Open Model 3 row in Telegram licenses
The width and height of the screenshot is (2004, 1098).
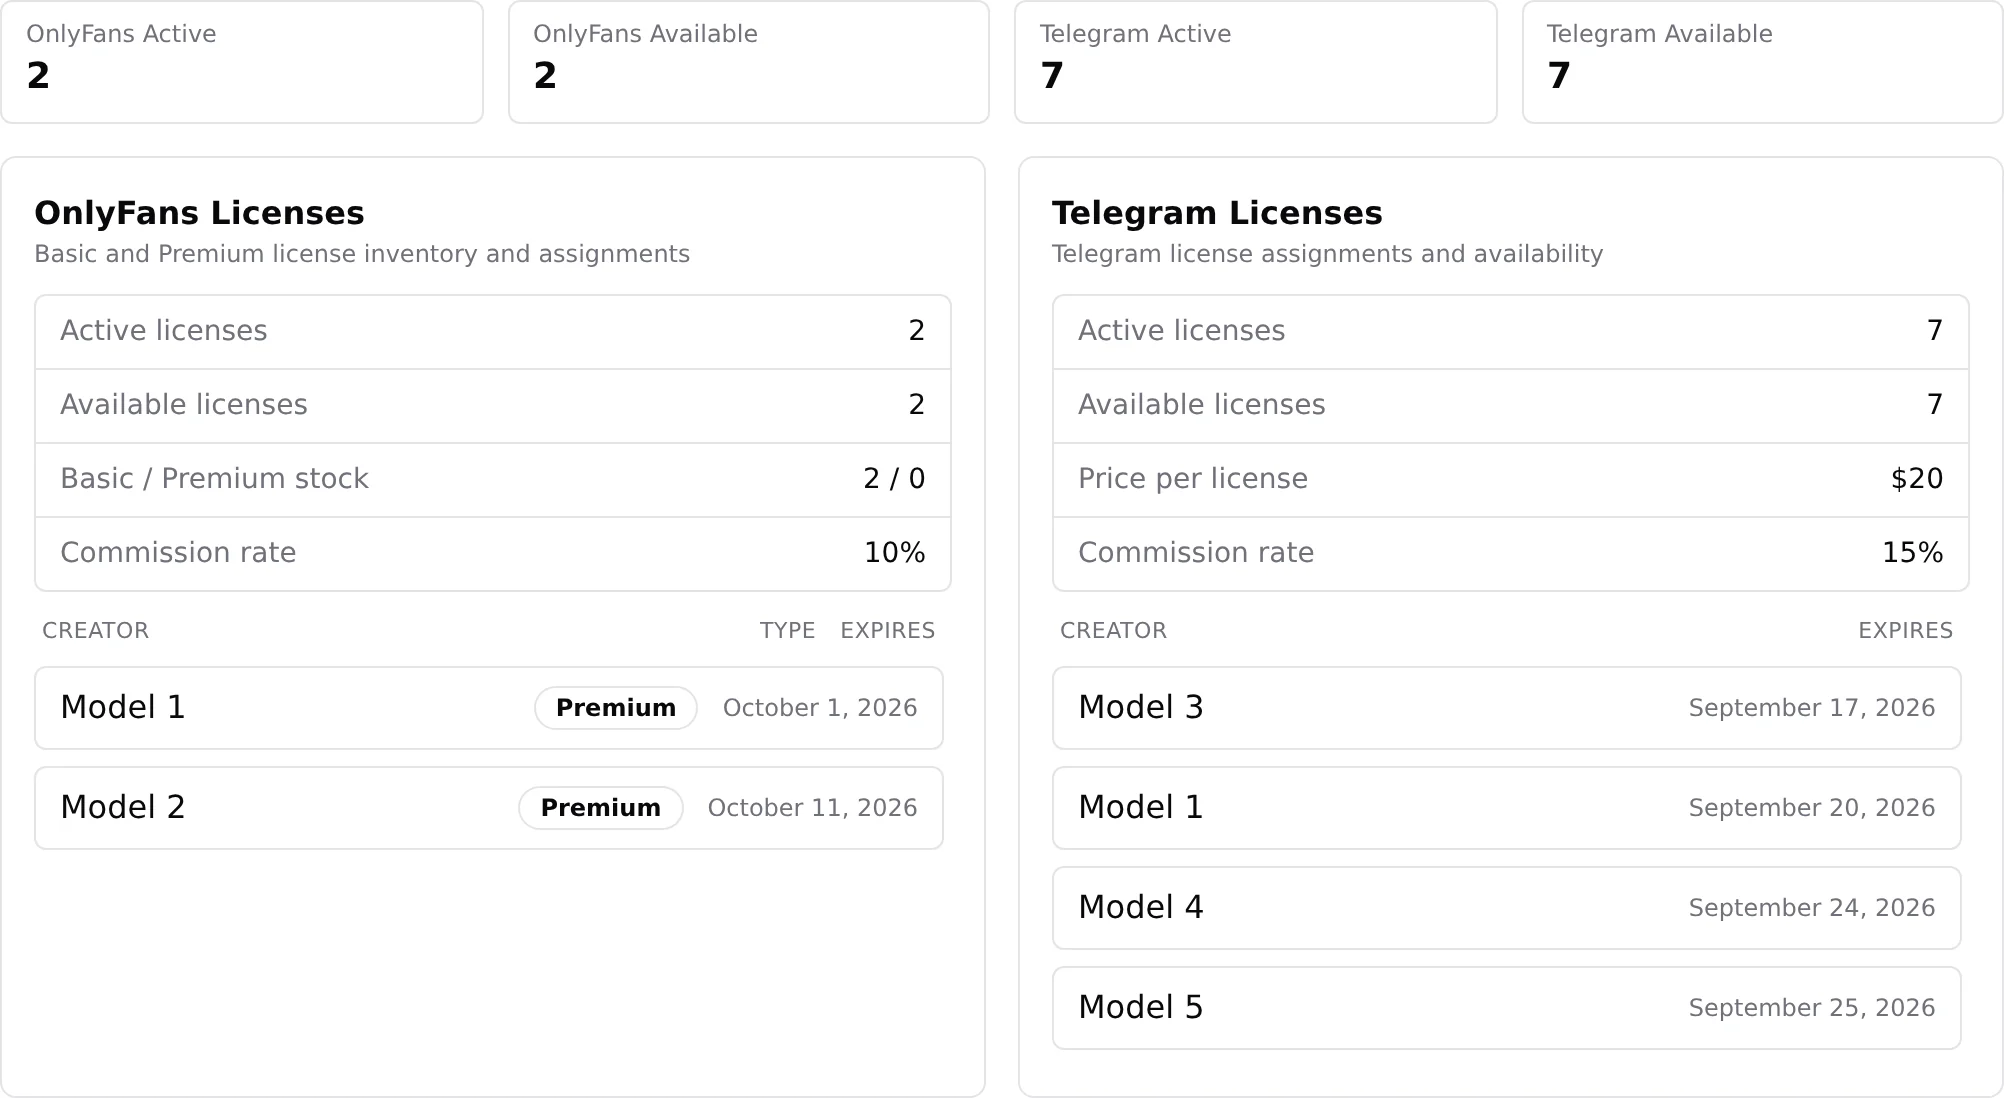pos(1507,708)
